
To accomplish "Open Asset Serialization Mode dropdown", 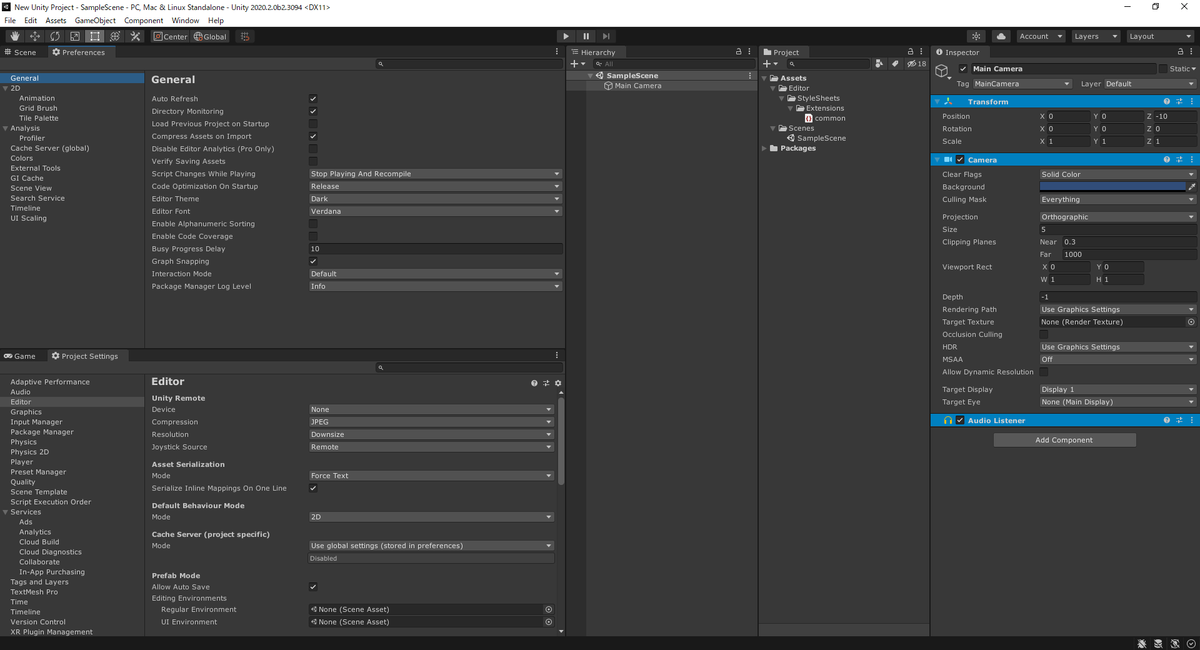I will [x=431, y=476].
